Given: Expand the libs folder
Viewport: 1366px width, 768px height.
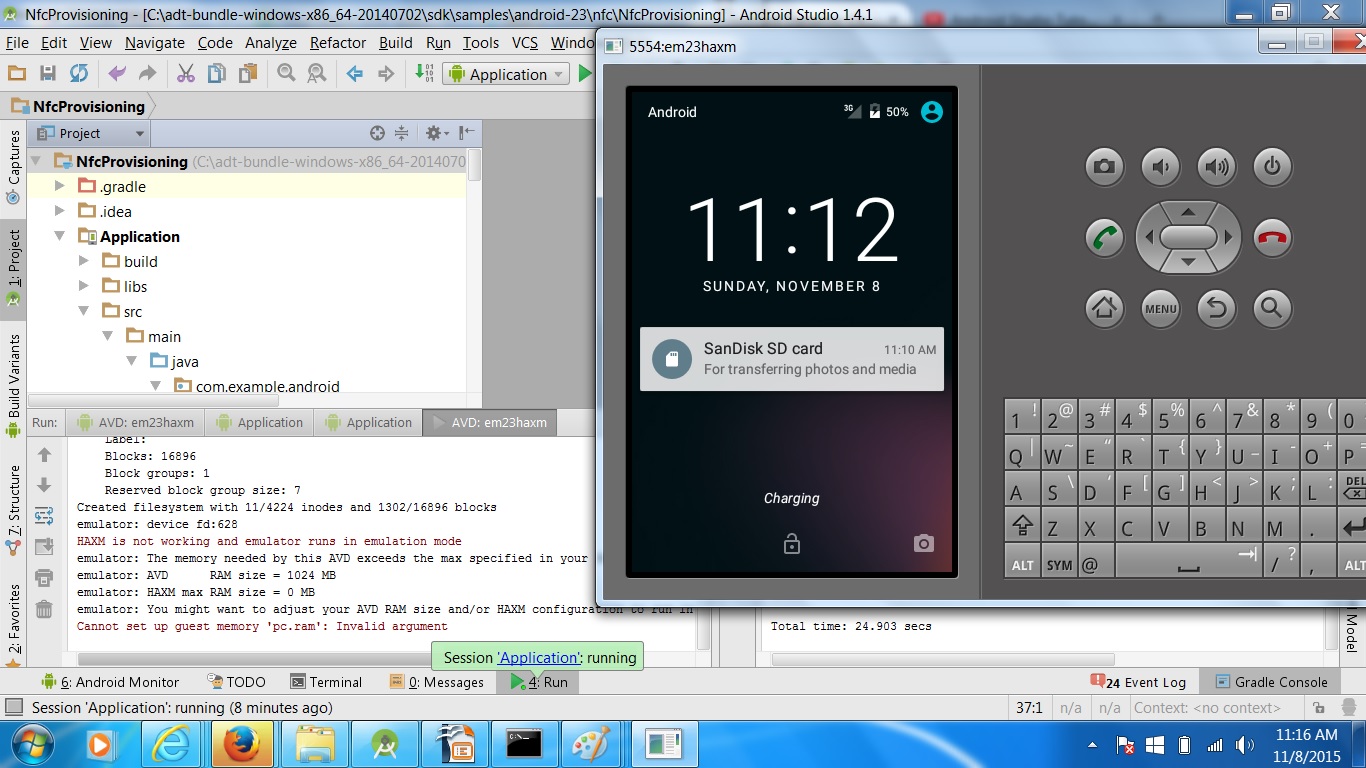Looking at the screenshot, I should click(84, 286).
